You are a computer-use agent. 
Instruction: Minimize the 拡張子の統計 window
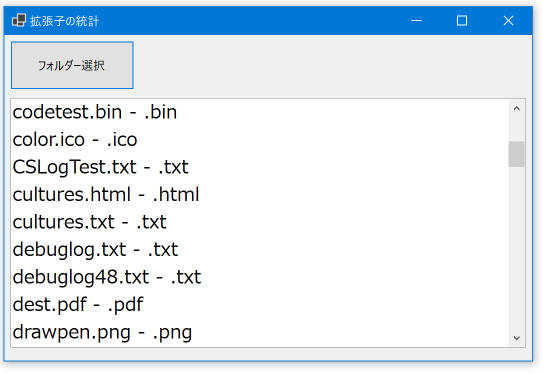(416, 20)
